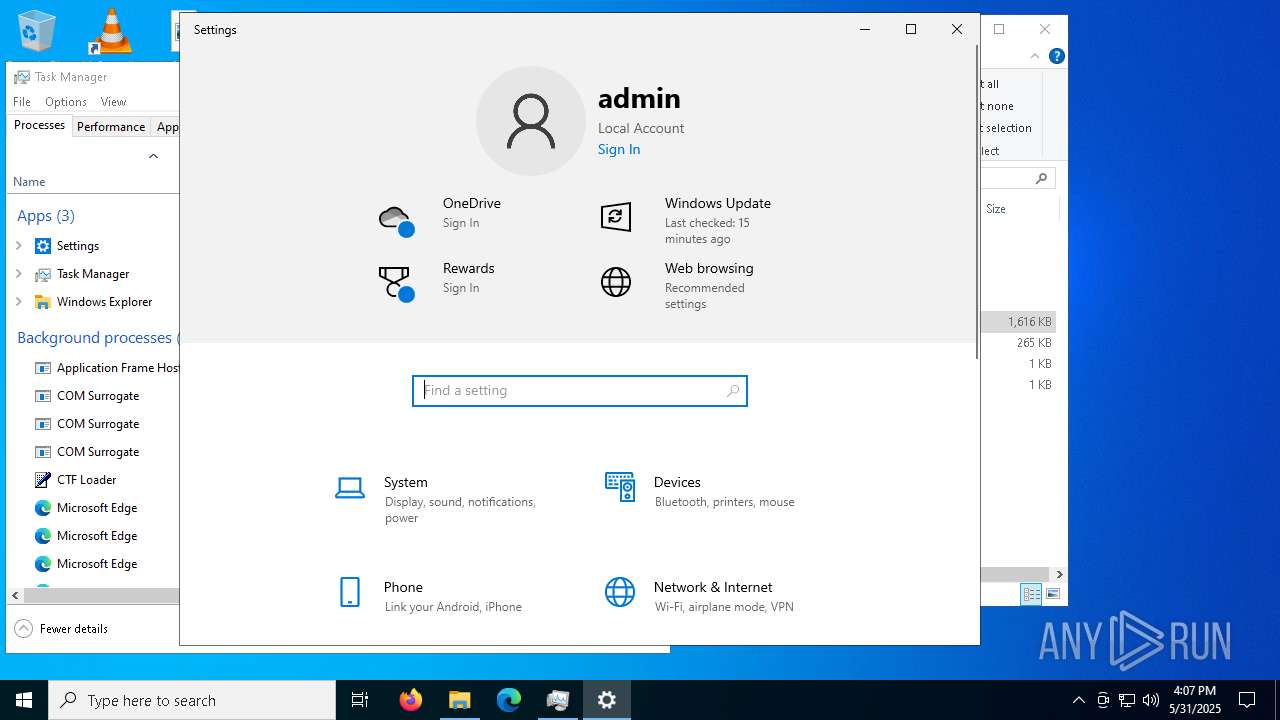Click the Windows Start button
Image resolution: width=1280 pixels, height=720 pixels.
click(24, 700)
